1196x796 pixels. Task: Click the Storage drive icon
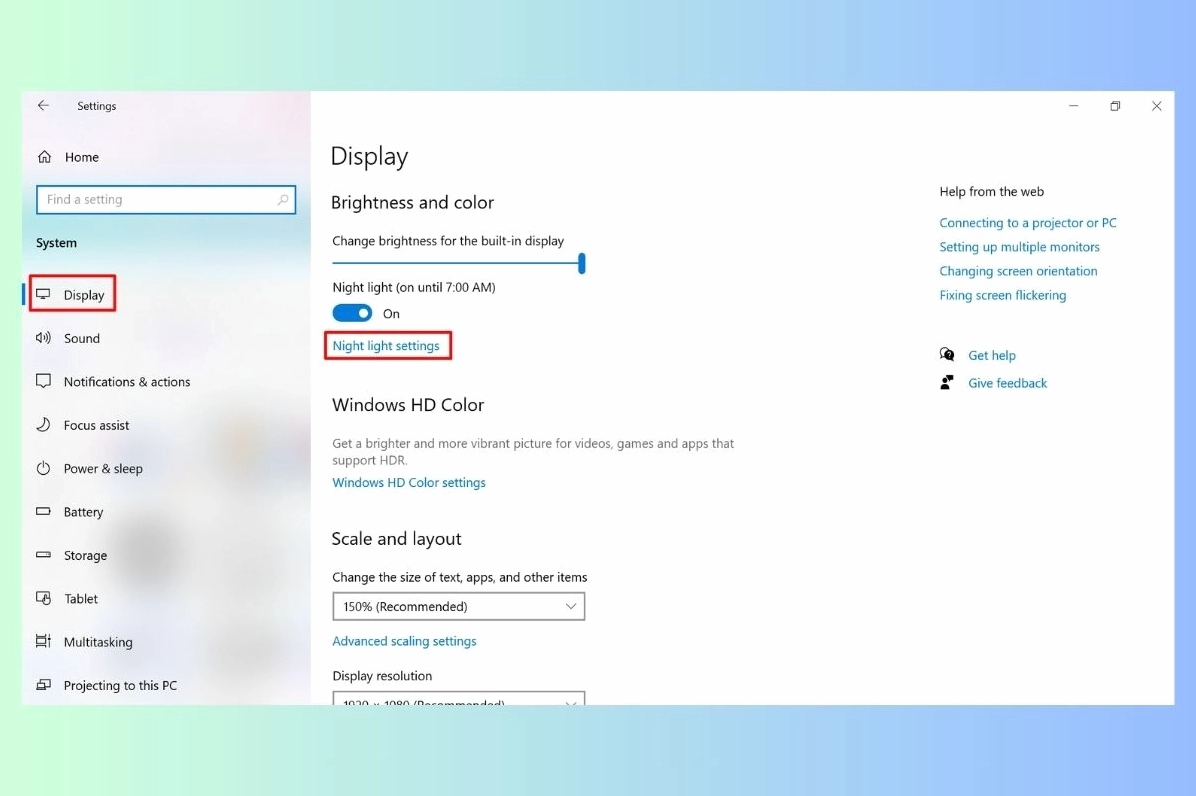click(x=43, y=555)
